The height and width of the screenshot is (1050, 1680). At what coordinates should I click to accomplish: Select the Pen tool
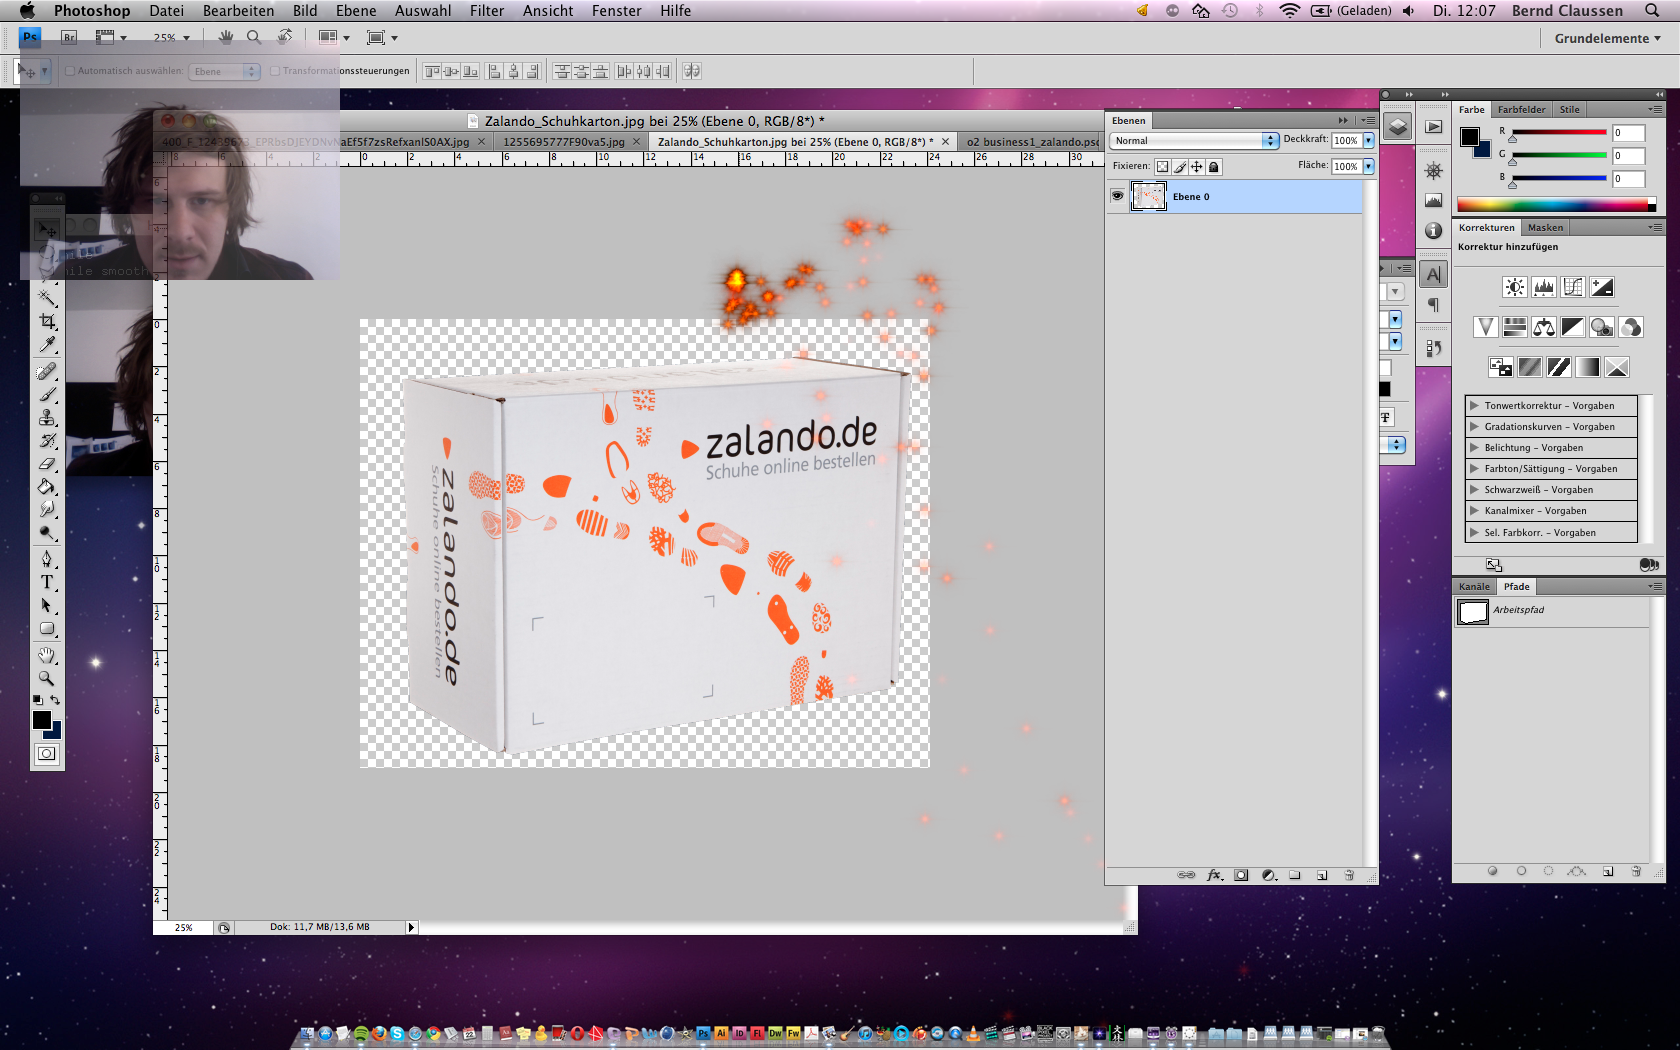click(x=47, y=558)
